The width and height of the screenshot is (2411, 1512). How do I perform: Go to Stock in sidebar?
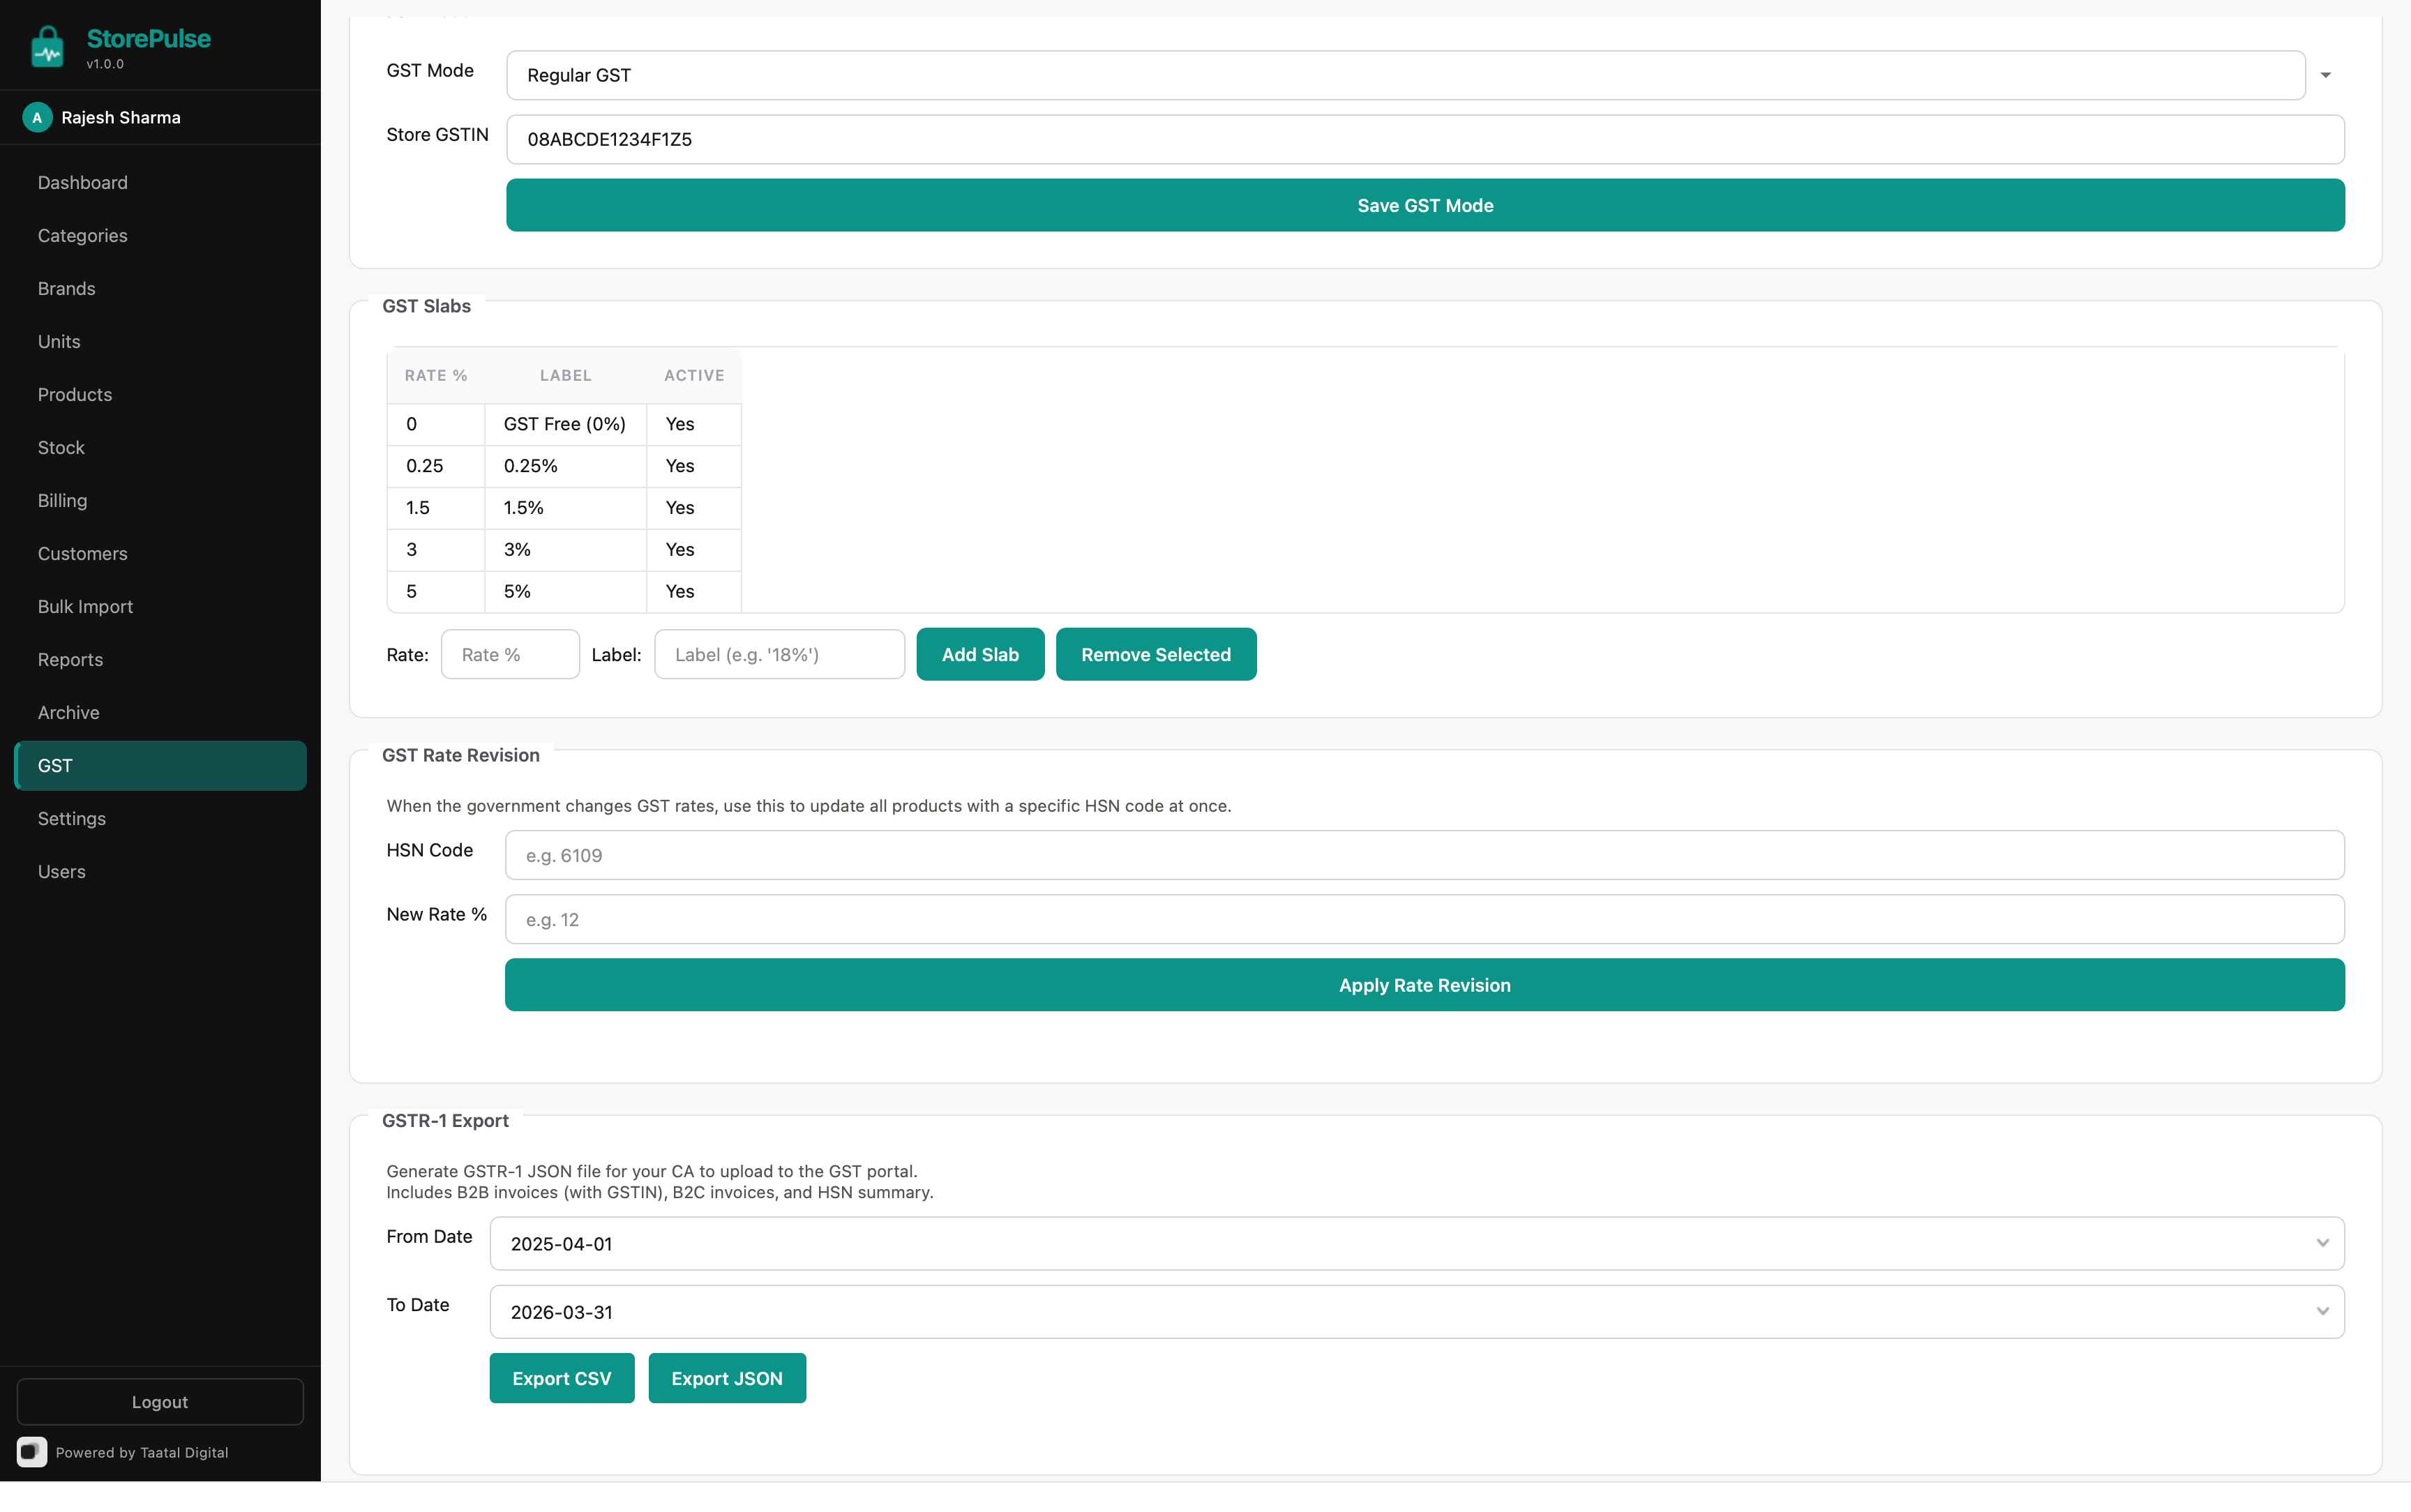160,447
